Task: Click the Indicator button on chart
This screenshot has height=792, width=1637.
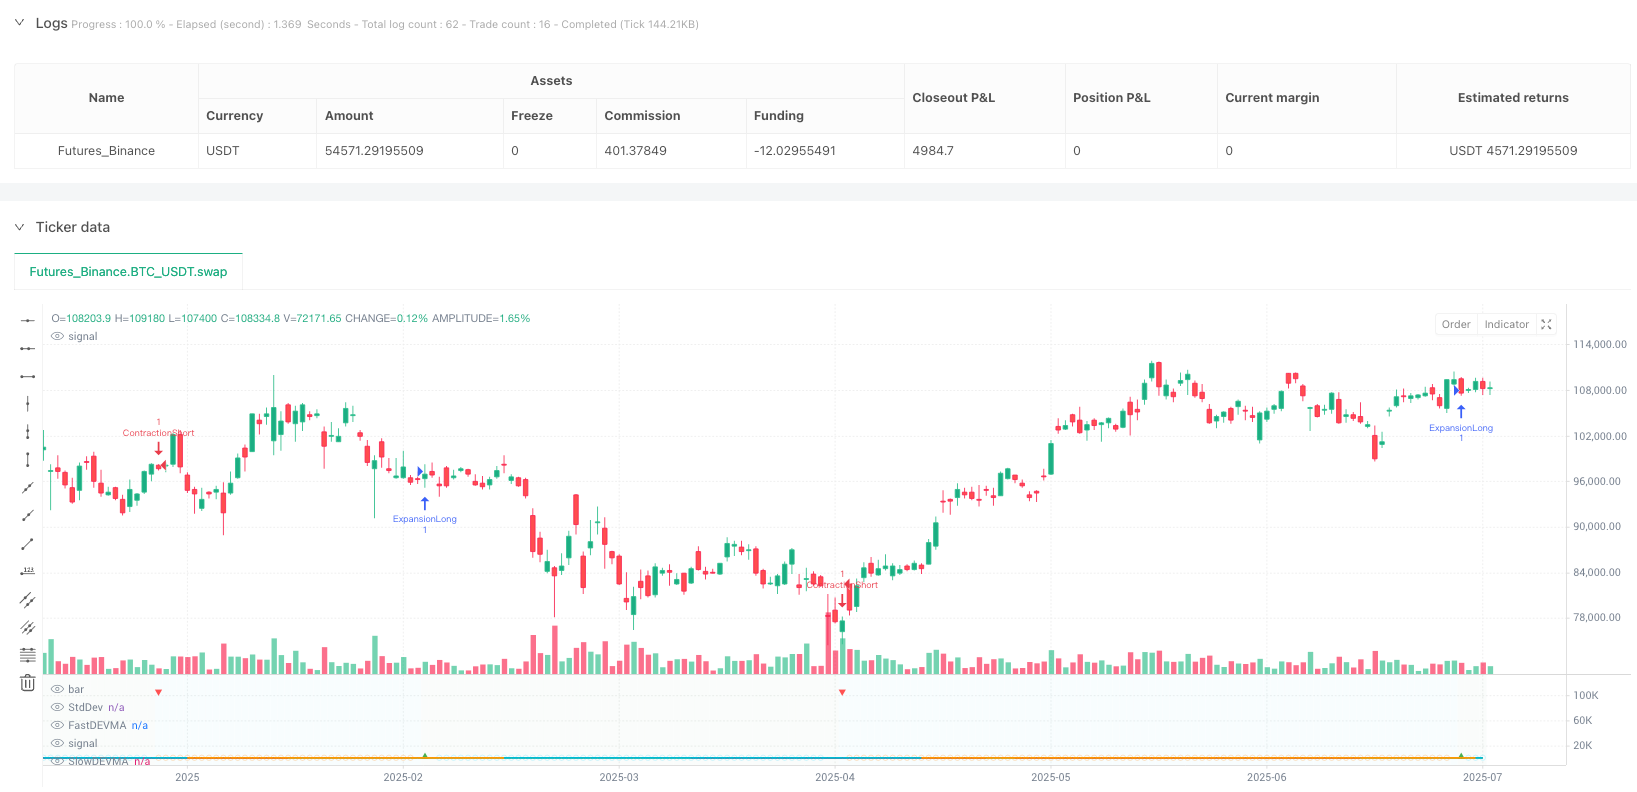Action: coord(1506,324)
